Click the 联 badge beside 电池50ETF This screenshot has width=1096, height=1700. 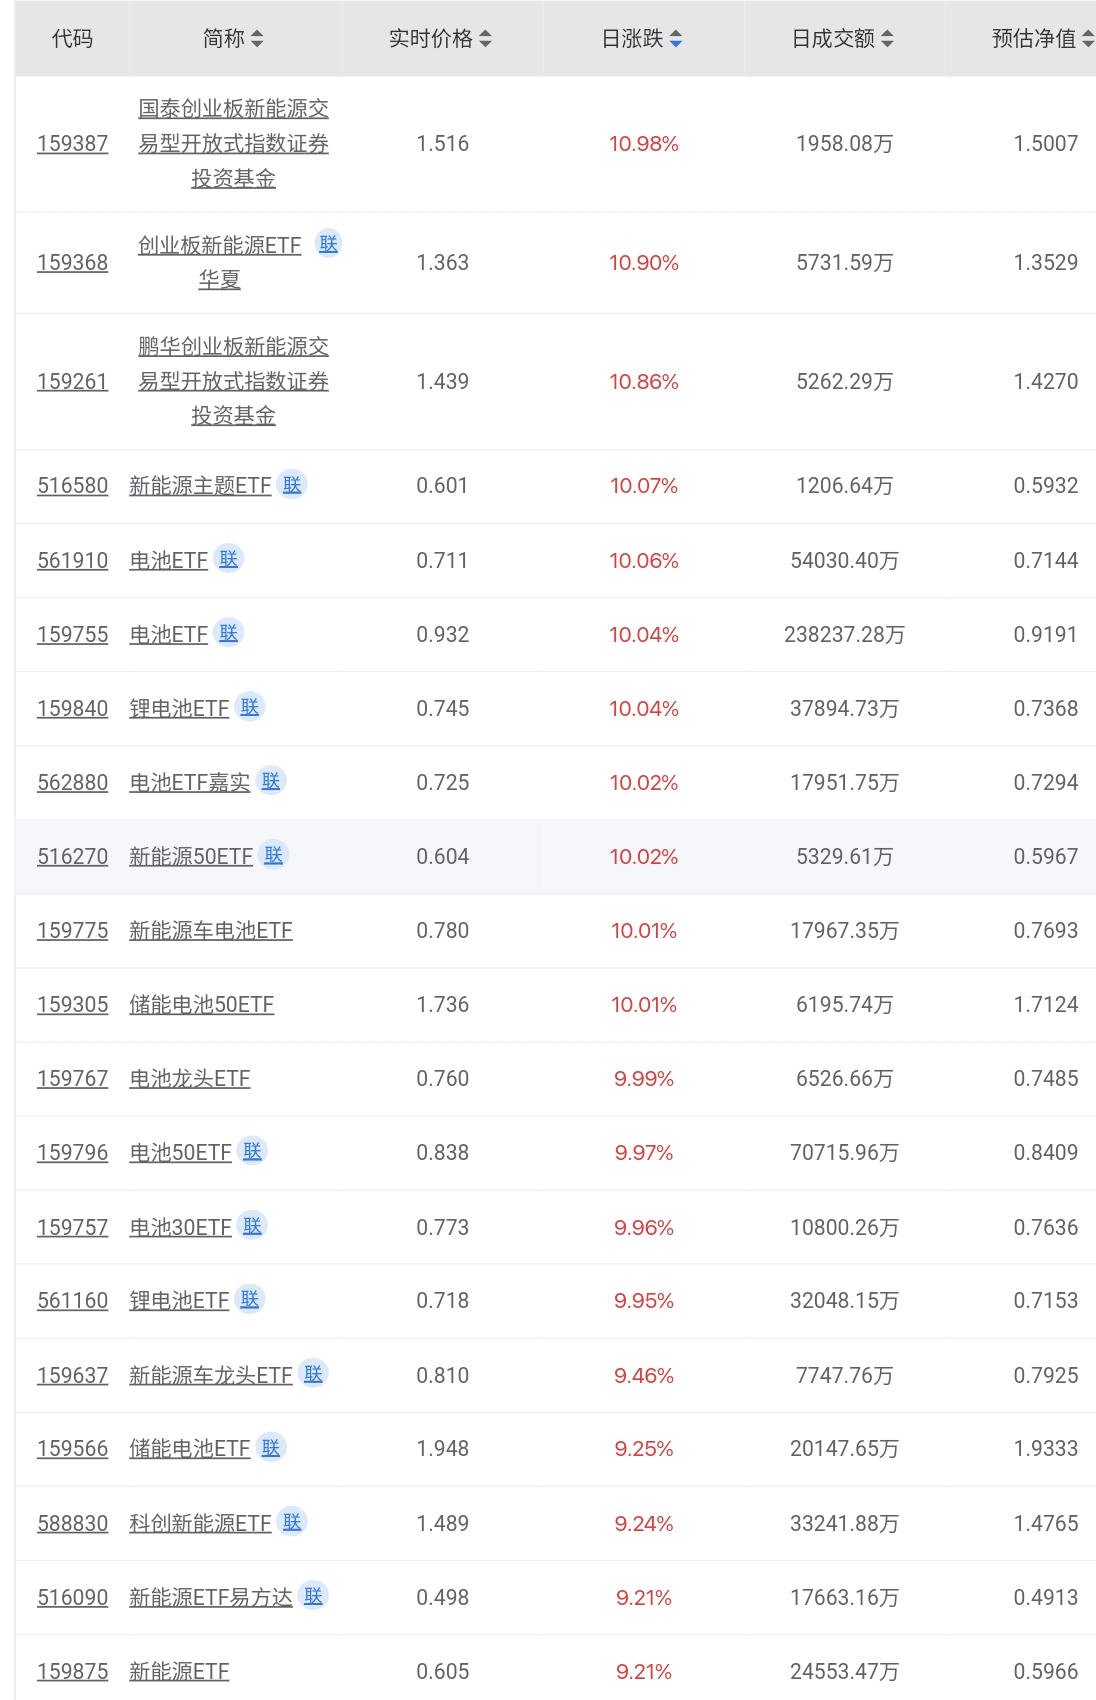point(253,1151)
